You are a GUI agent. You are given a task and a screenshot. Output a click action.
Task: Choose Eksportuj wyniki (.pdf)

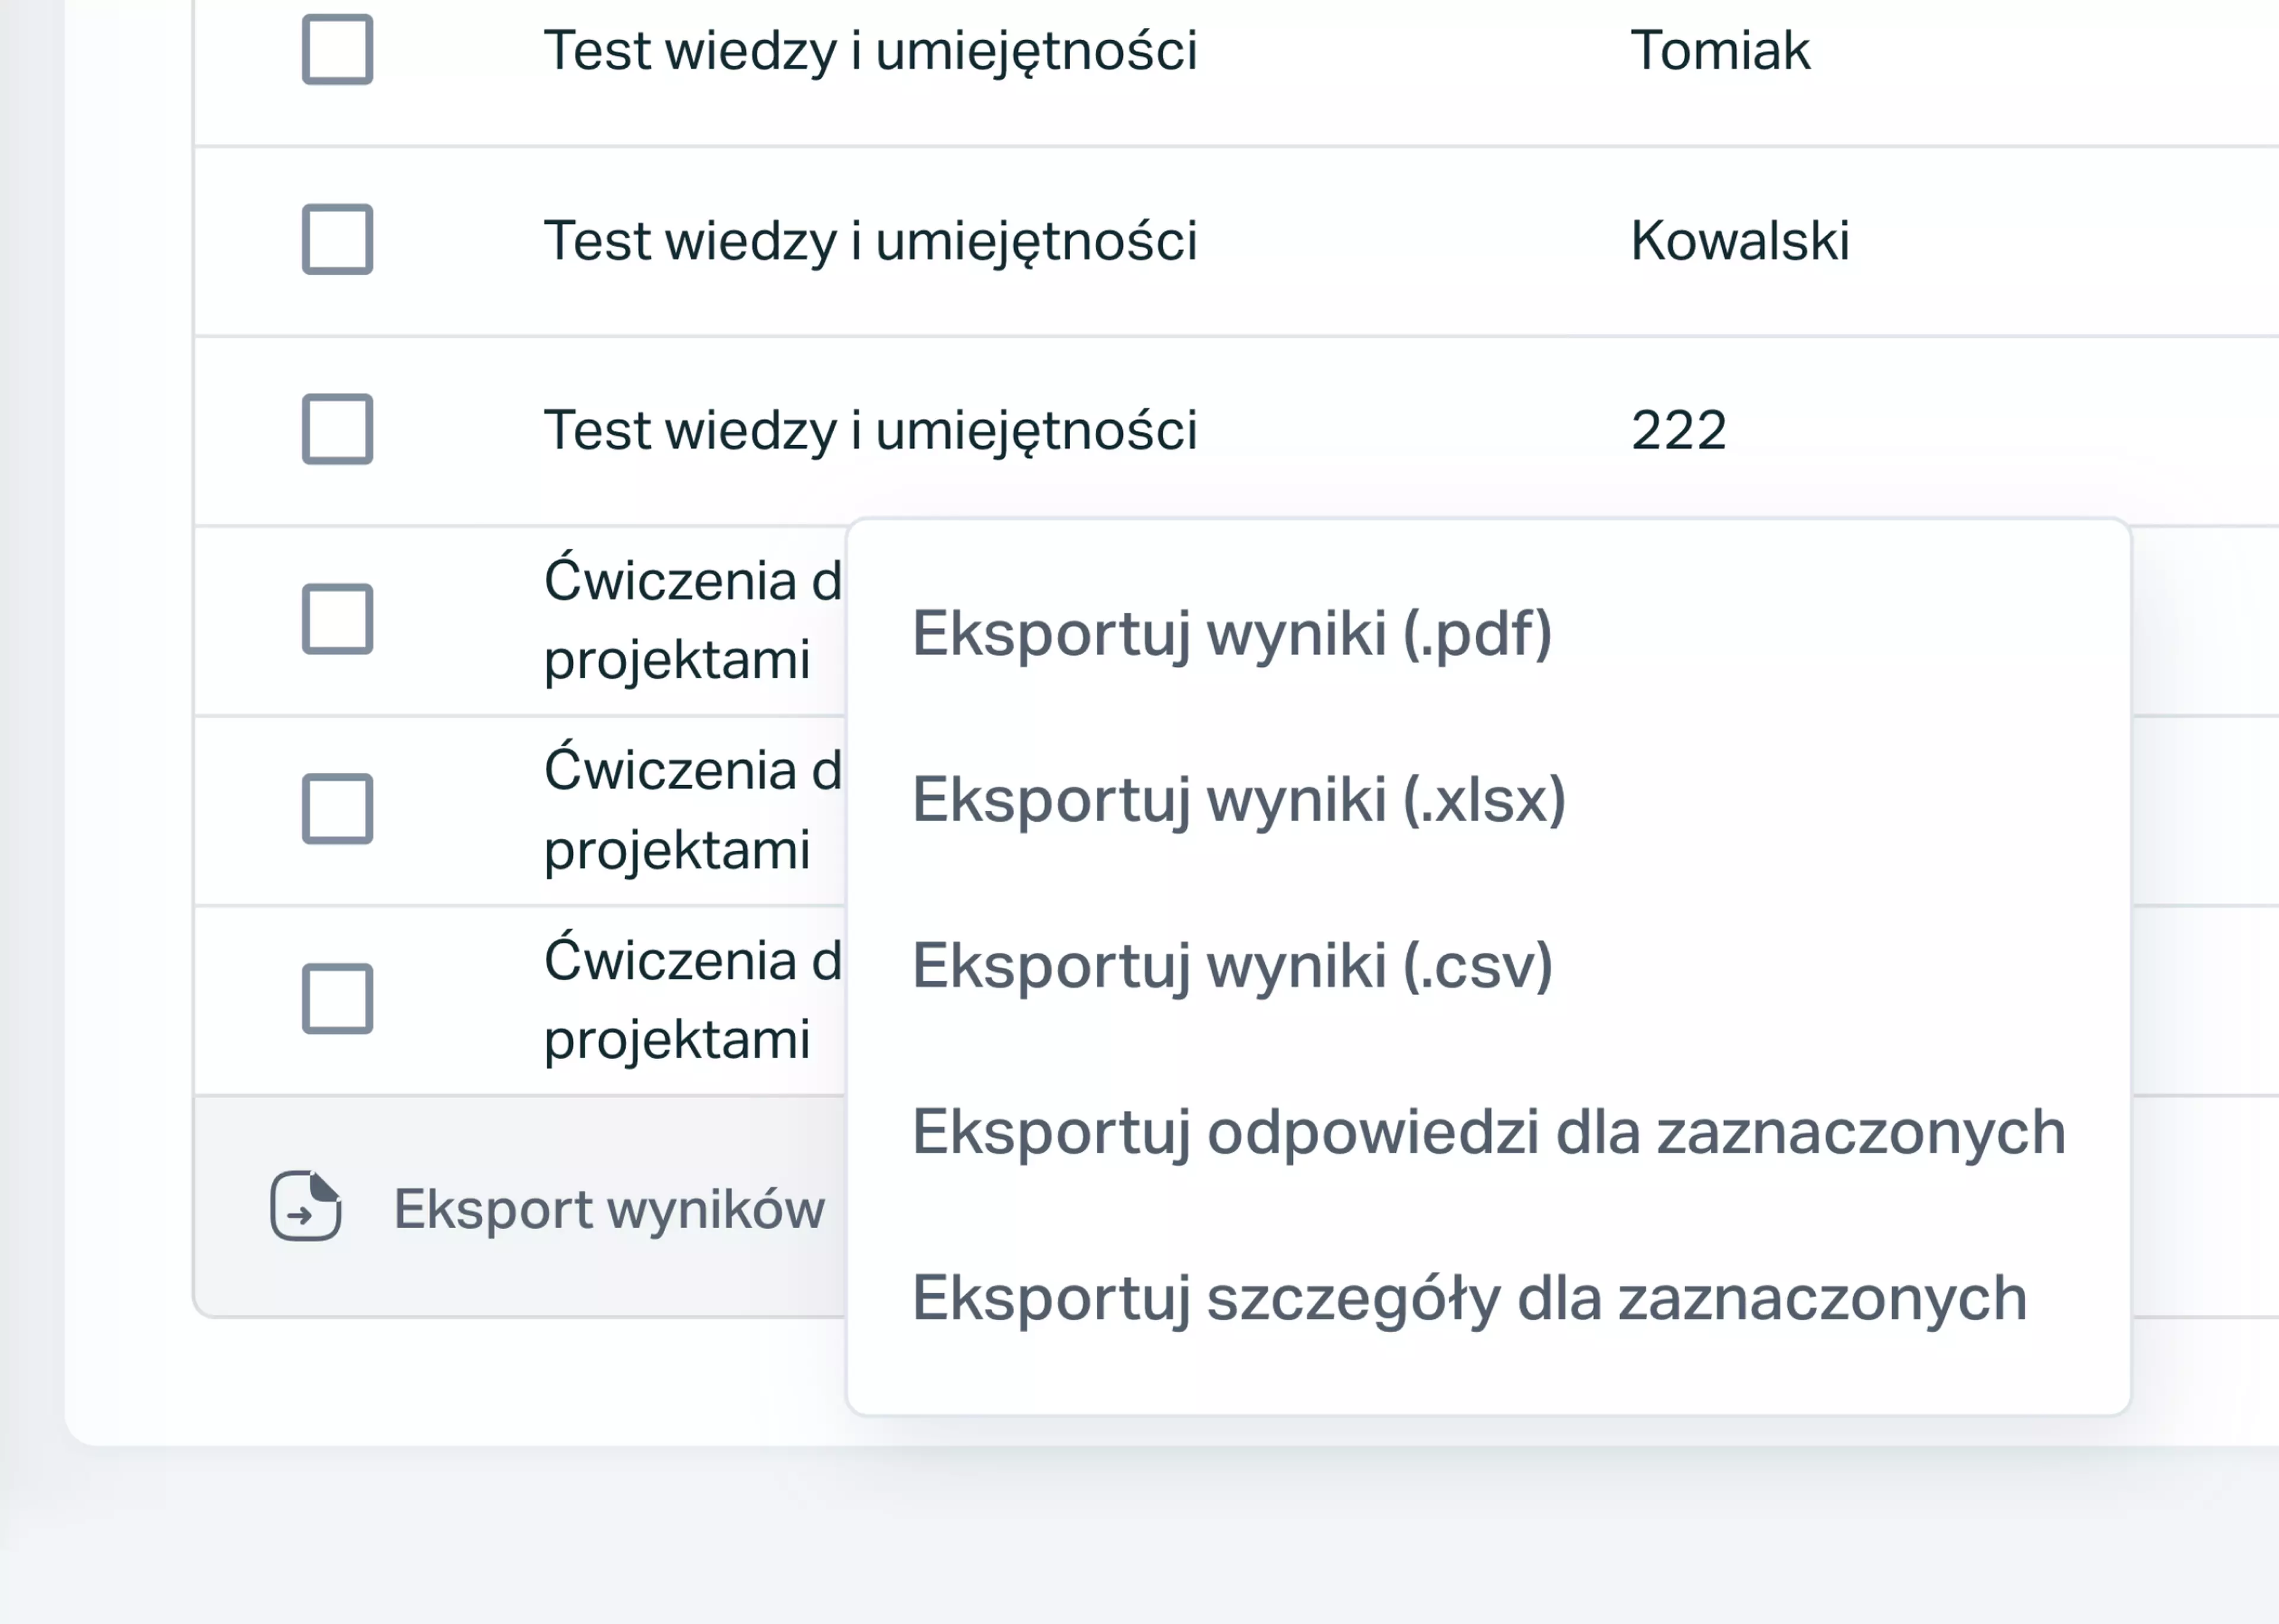pos(1232,634)
